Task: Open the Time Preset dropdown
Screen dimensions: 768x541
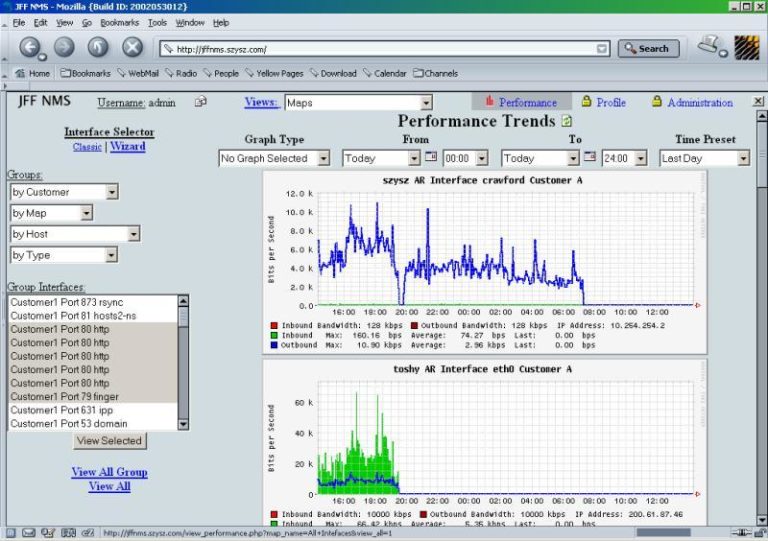Action: pyautogui.click(x=742, y=158)
